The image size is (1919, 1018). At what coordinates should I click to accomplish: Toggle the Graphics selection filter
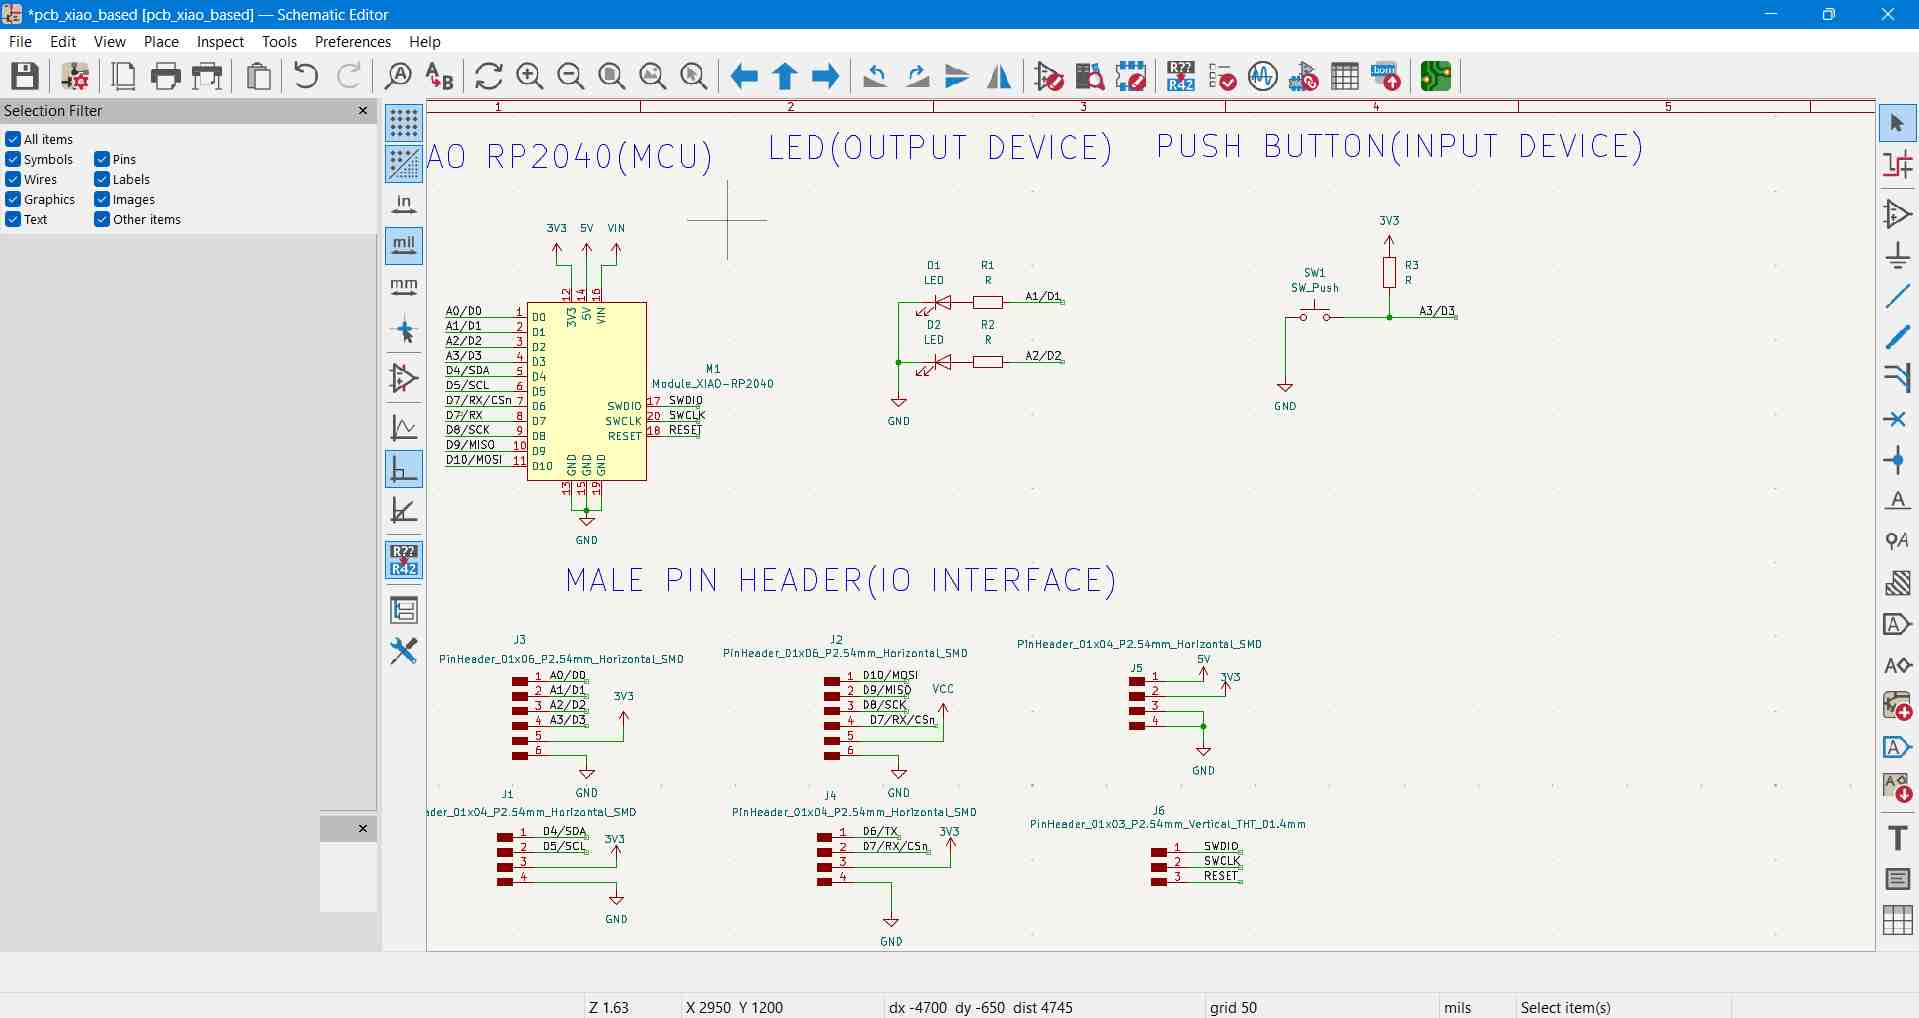pos(13,199)
